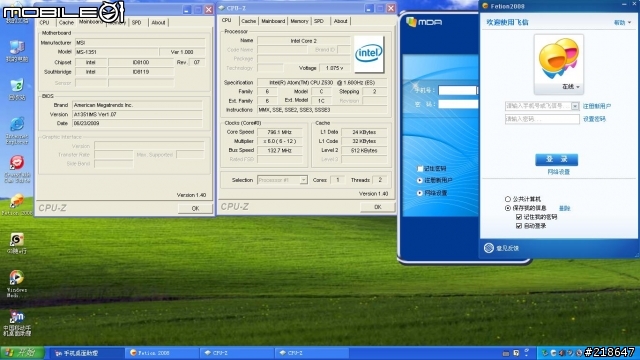Click the Model value MS-1351
640x360 pixels.
click(117, 52)
